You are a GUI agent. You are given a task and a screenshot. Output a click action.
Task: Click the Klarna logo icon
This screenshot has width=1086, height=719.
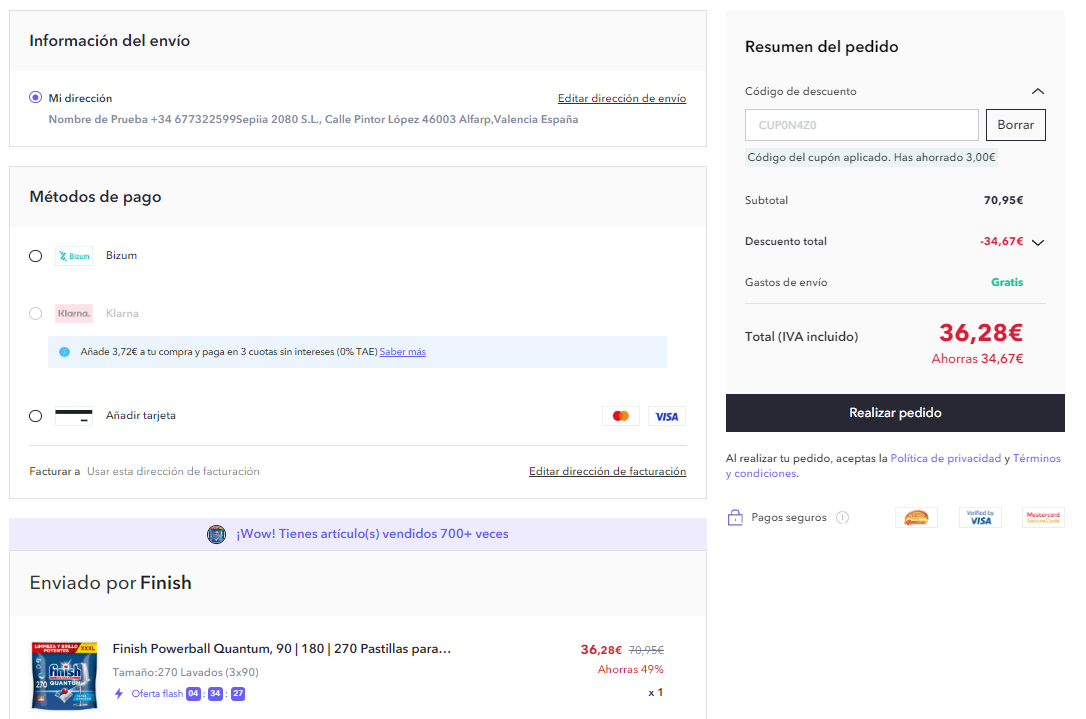click(74, 314)
